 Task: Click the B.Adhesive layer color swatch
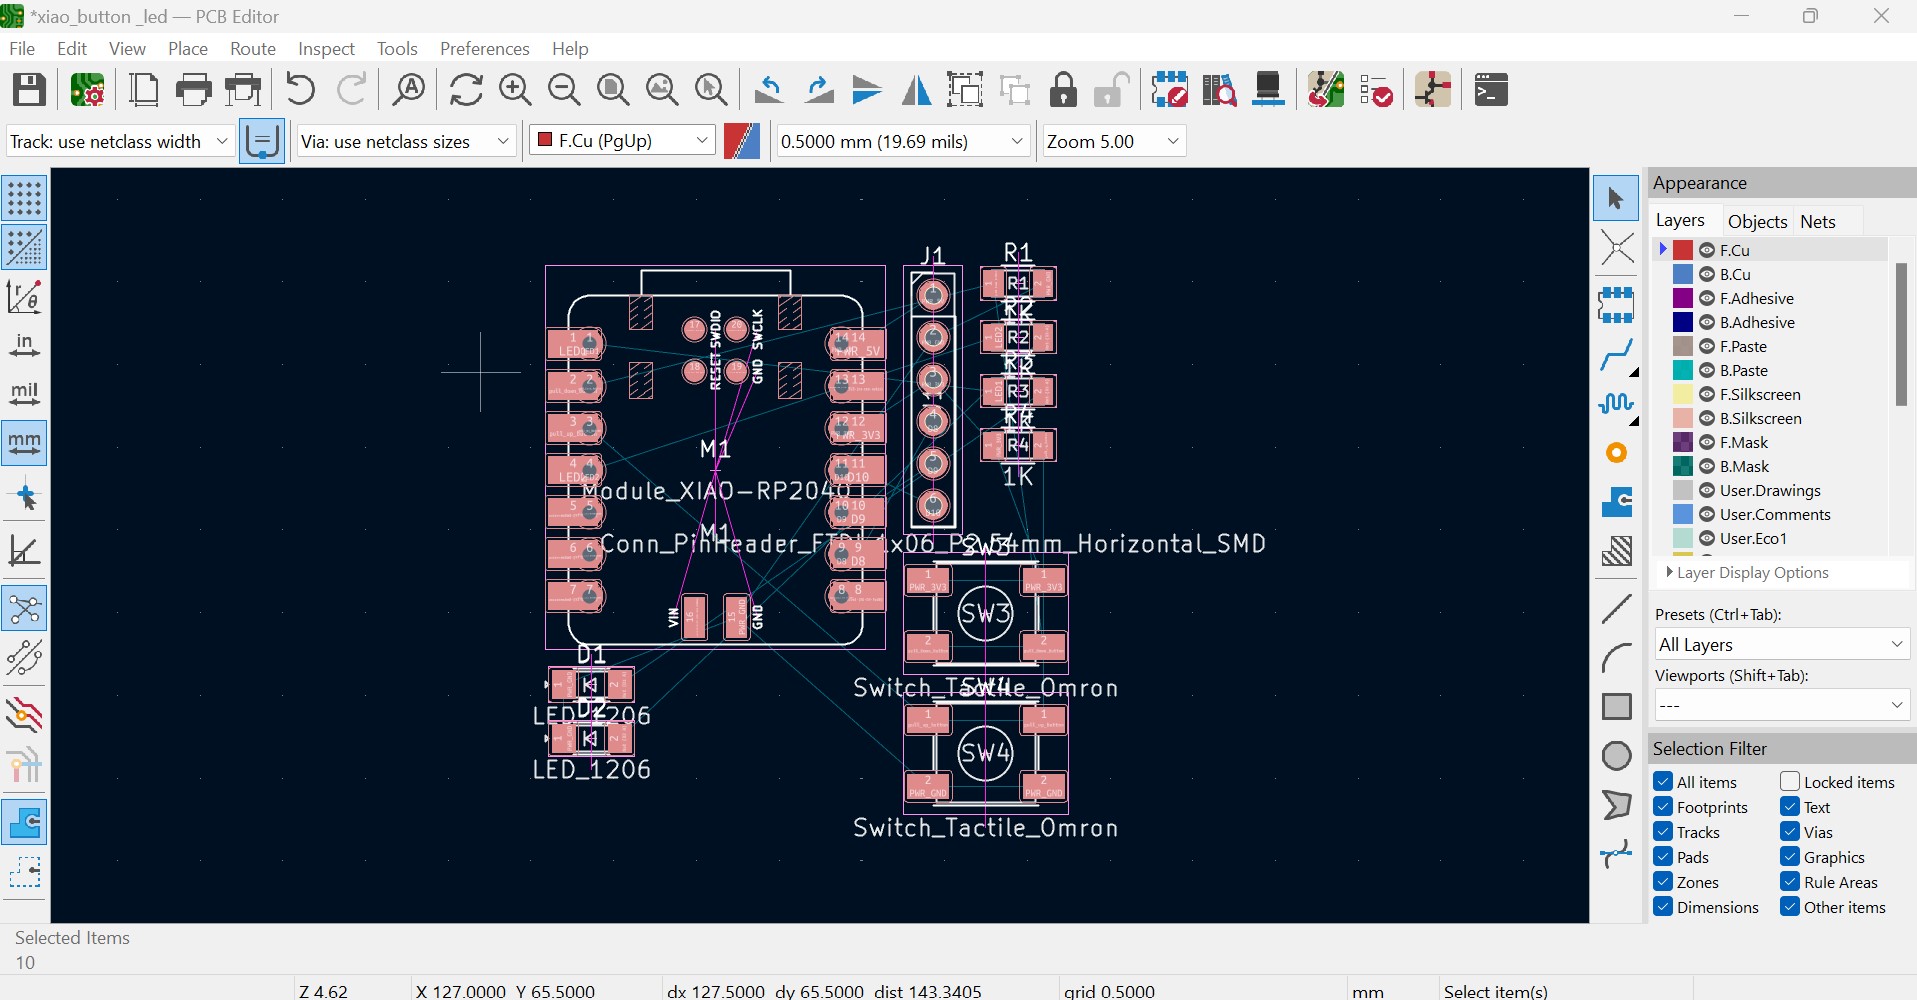(x=1683, y=322)
